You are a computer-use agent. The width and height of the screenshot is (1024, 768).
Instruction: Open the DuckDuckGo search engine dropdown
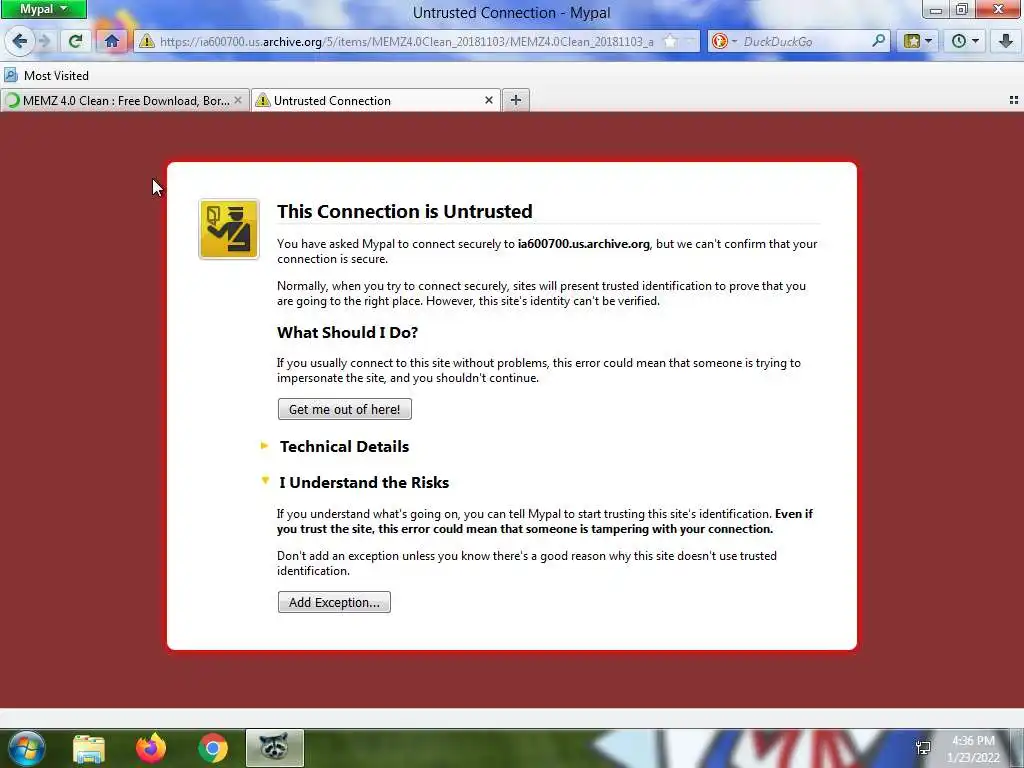(x=724, y=42)
